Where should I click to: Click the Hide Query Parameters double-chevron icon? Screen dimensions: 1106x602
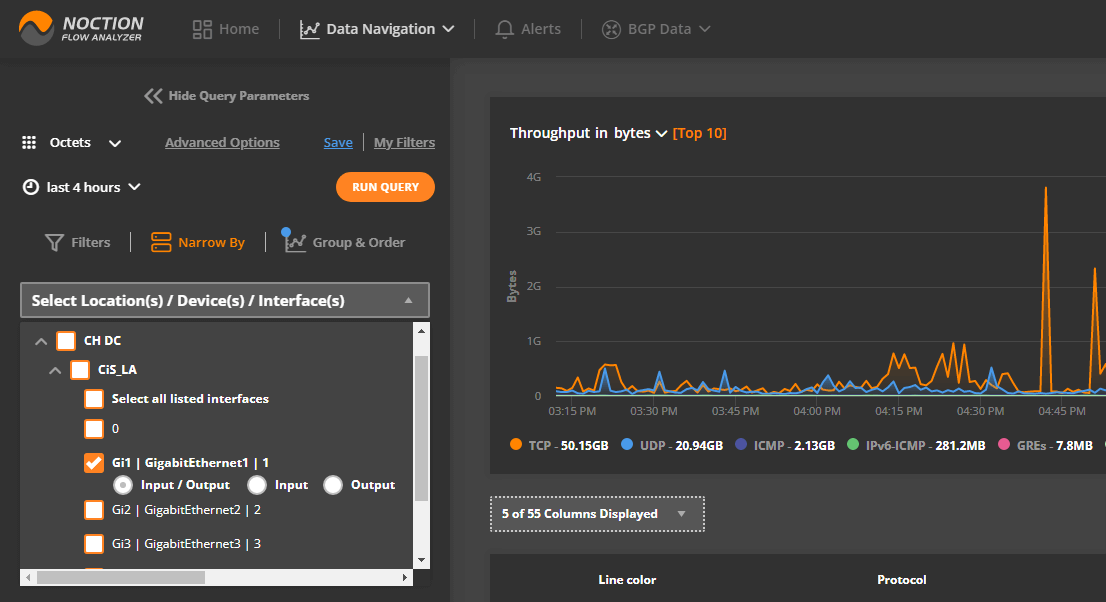(x=153, y=96)
